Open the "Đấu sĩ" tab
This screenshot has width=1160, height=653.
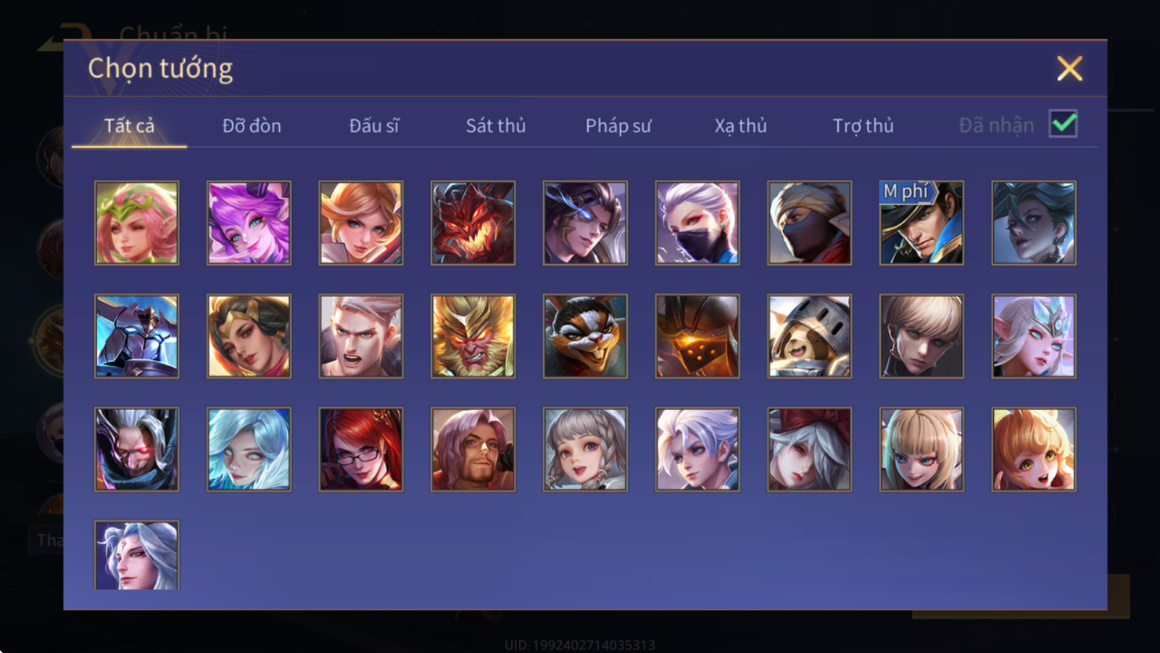[374, 126]
